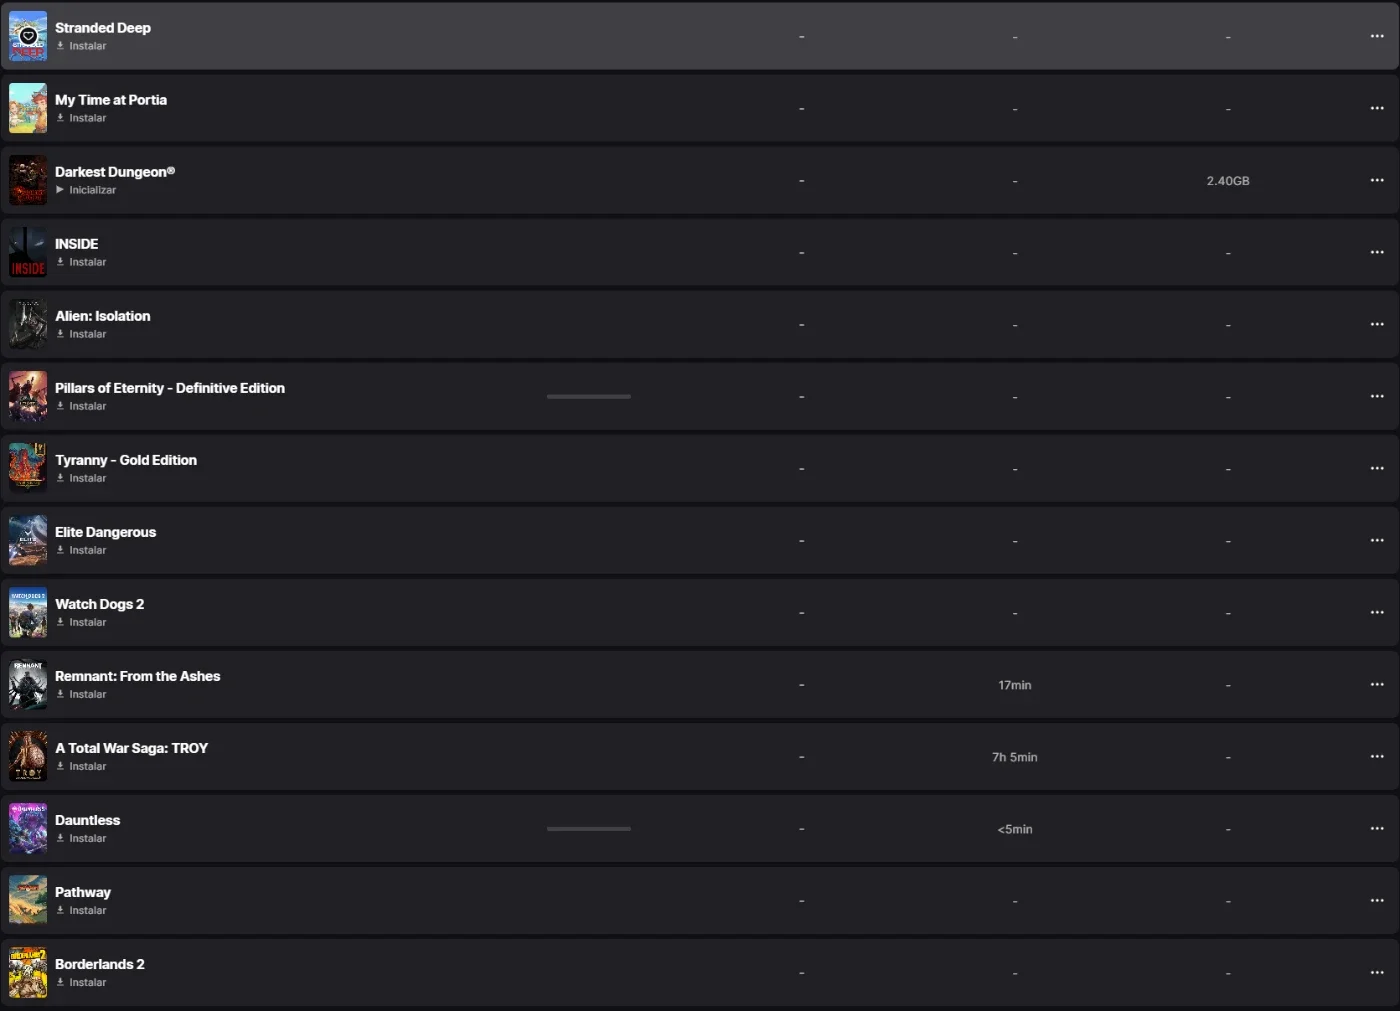Viewport: 1400px width, 1011px height.
Task: Open options menu for Dauntless row
Action: 1377,828
